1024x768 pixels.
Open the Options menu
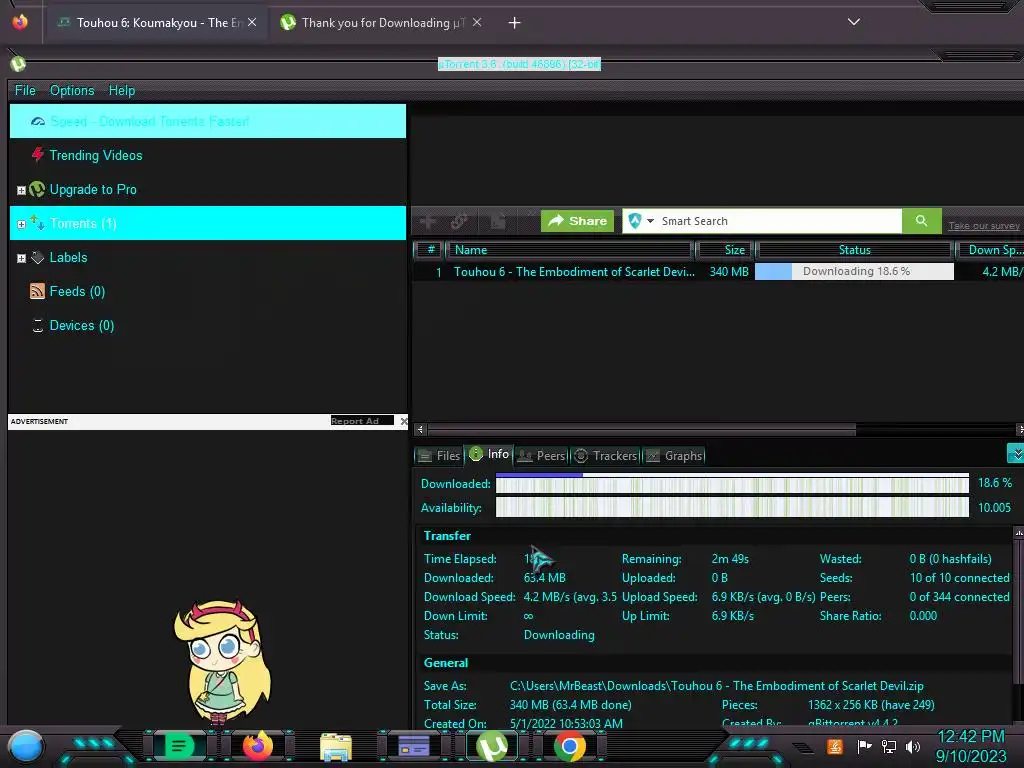pyautogui.click(x=72, y=90)
